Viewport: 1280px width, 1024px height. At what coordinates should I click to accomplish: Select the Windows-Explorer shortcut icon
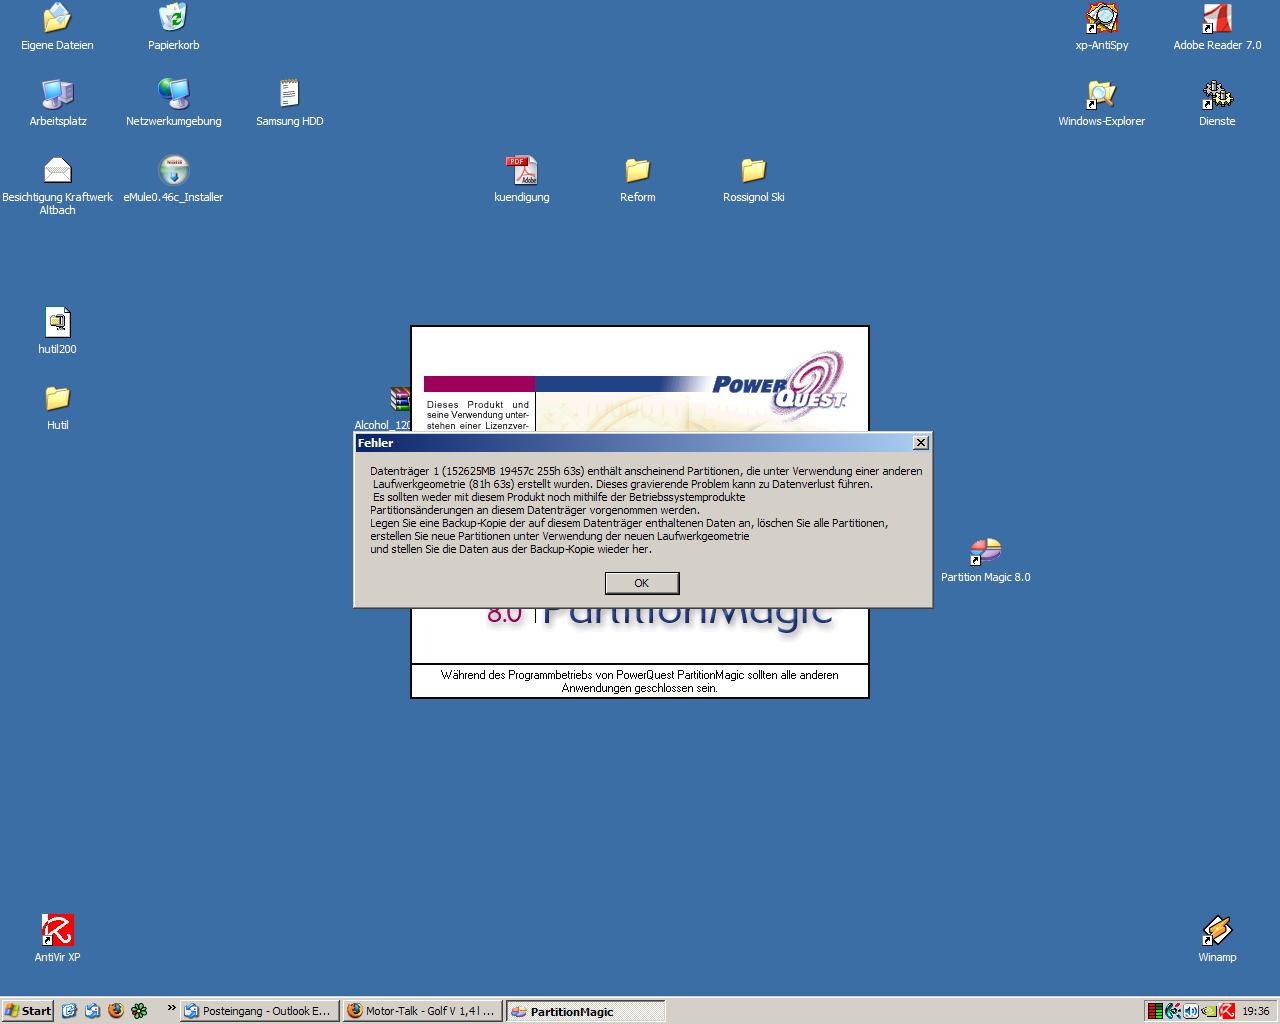click(1101, 103)
